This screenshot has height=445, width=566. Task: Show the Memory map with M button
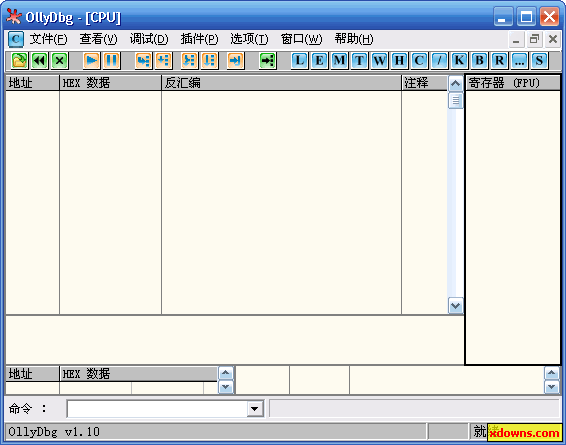339,61
